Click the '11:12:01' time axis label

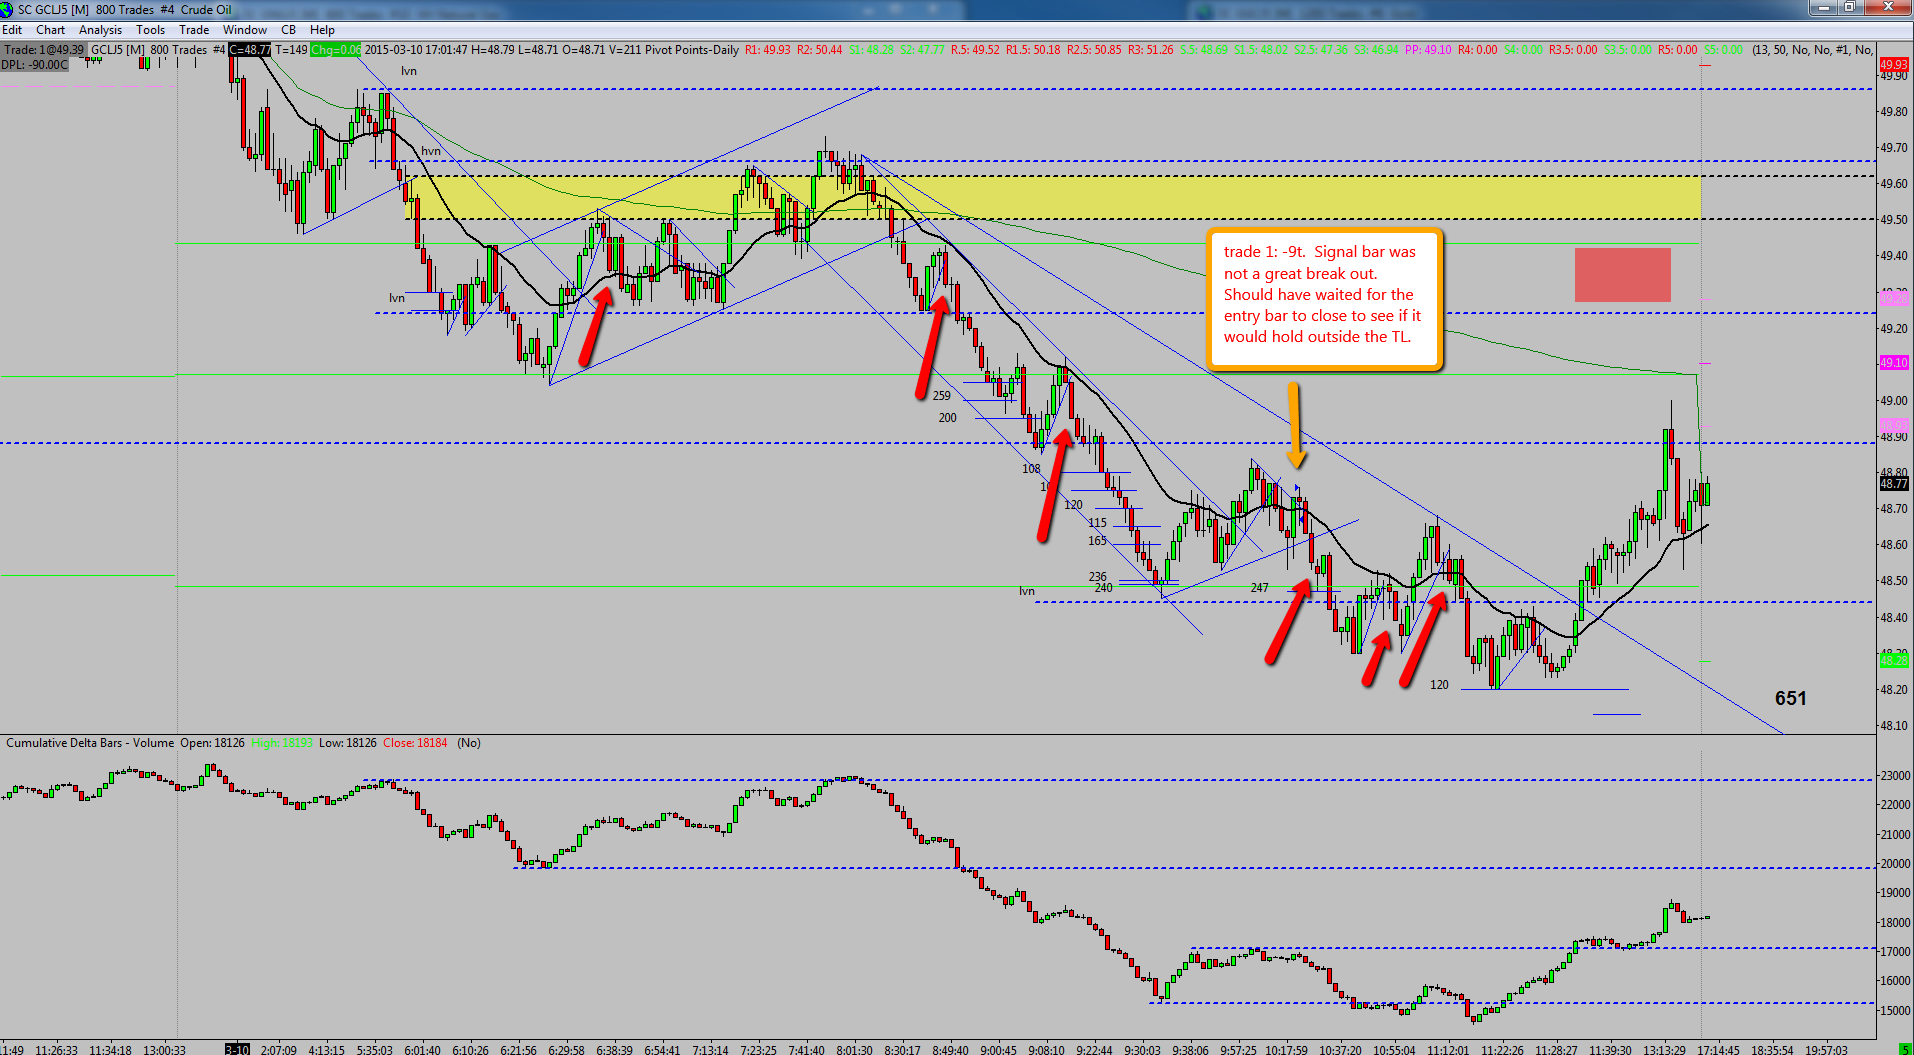[x=1448, y=1049]
